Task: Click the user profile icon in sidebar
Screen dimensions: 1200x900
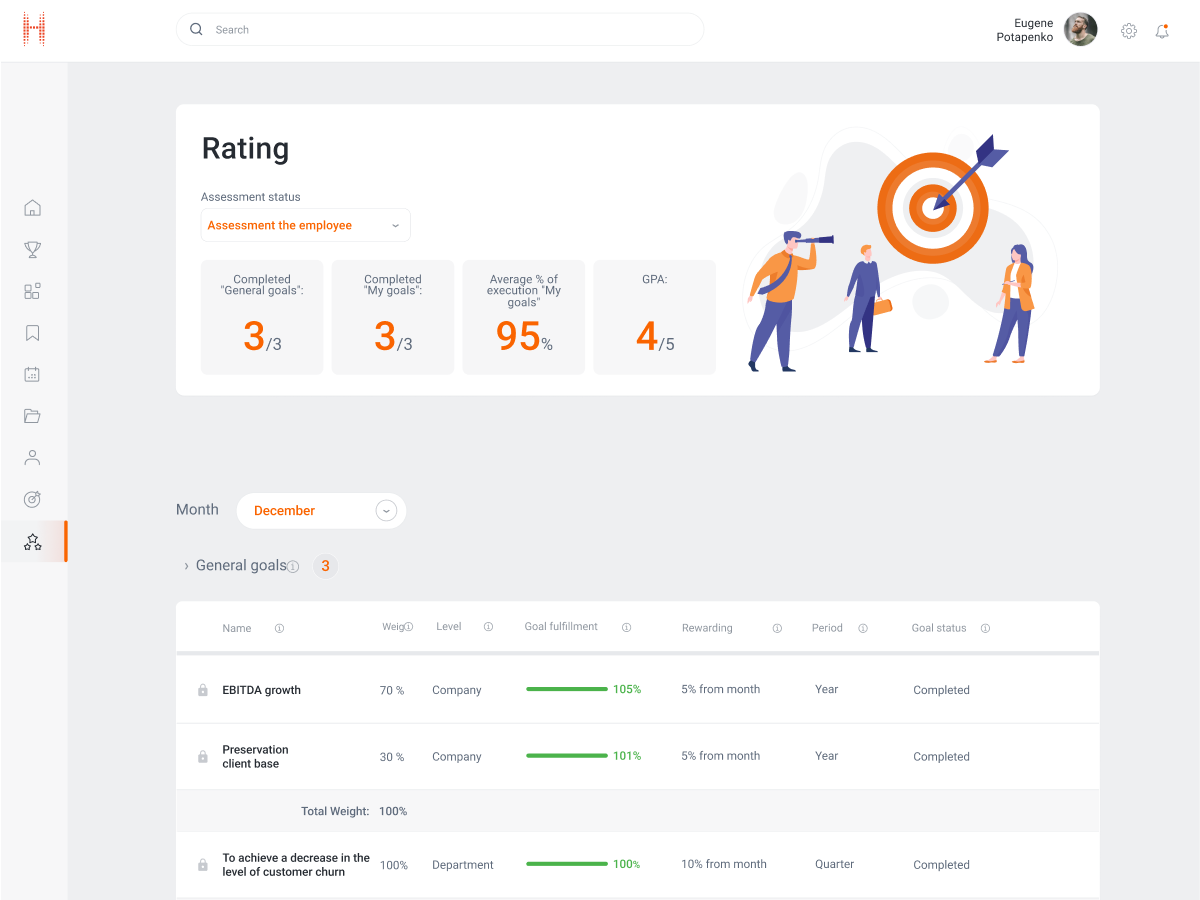Action: [32, 458]
